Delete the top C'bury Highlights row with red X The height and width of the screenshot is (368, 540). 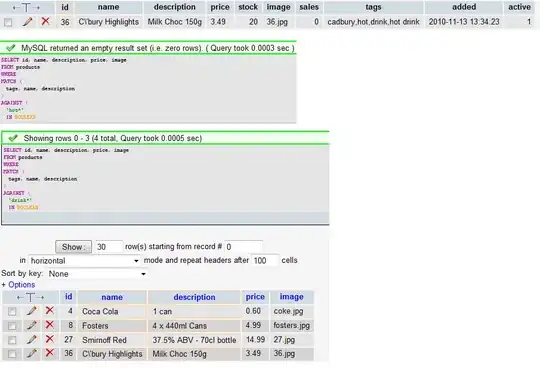[x=45, y=21]
